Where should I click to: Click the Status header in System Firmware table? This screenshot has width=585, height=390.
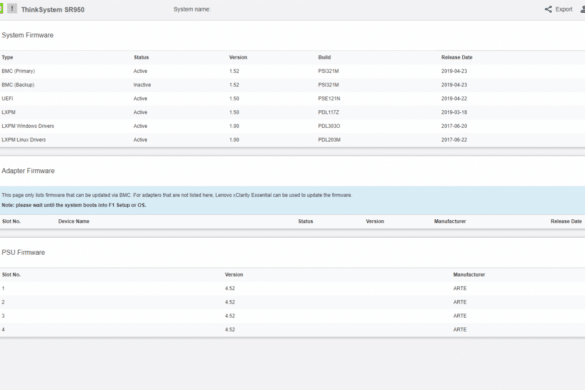pyautogui.click(x=141, y=57)
